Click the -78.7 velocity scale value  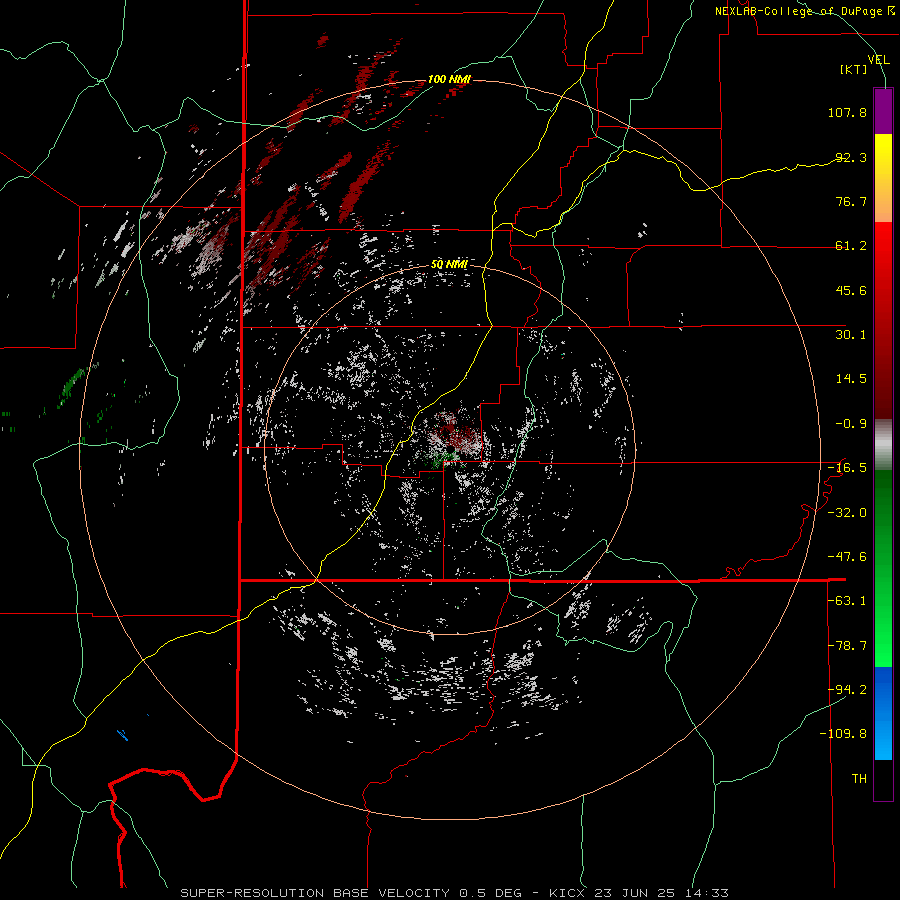(847, 645)
